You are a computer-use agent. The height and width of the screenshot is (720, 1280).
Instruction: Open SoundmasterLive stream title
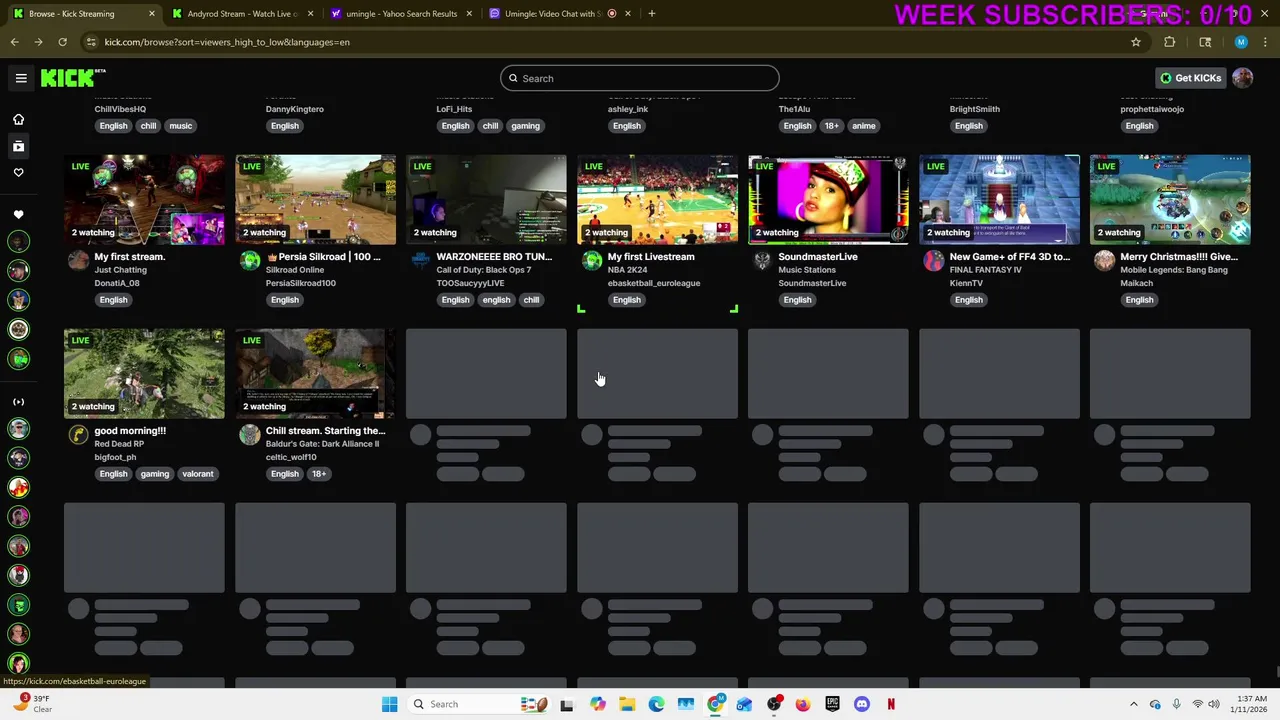(x=818, y=257)
